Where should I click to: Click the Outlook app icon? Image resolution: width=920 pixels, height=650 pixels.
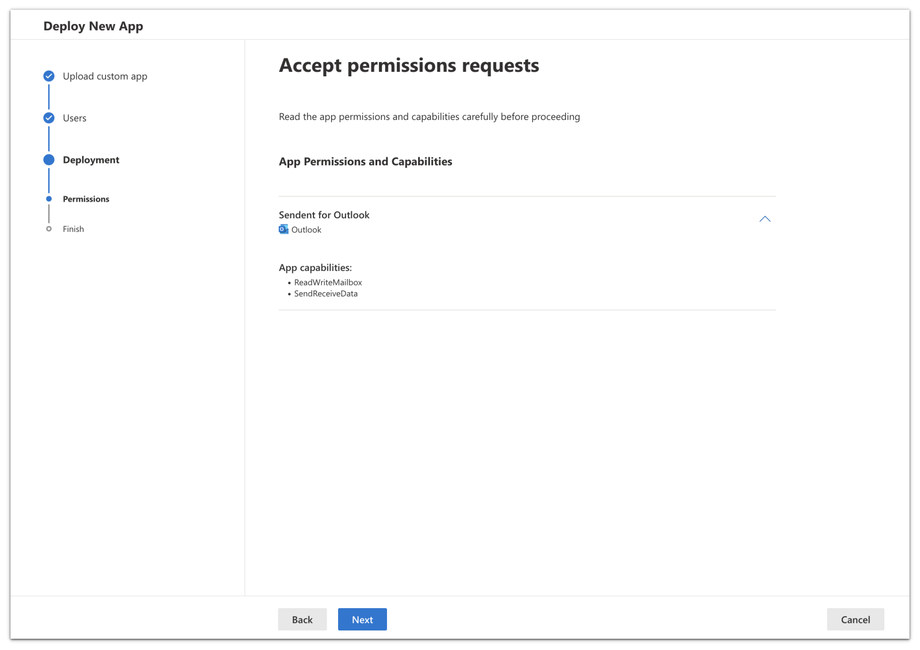284,230
